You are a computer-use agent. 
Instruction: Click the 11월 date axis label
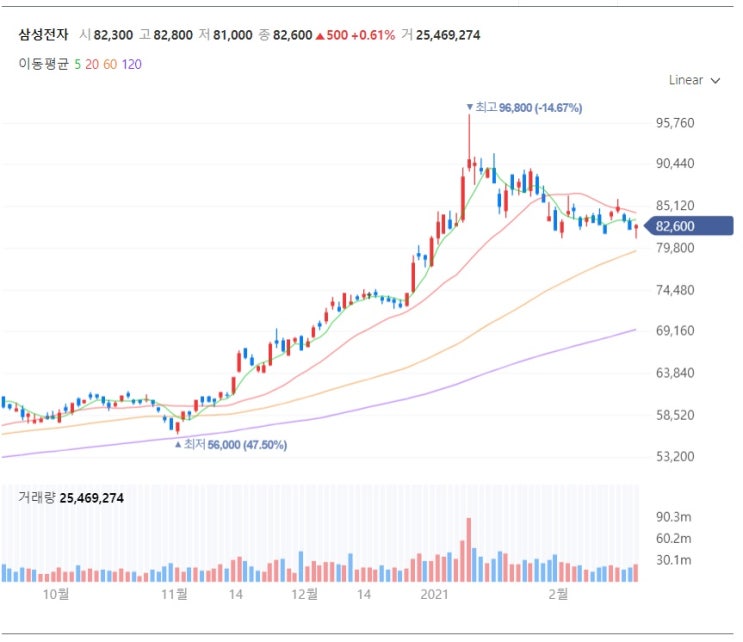tap(174, 594)
